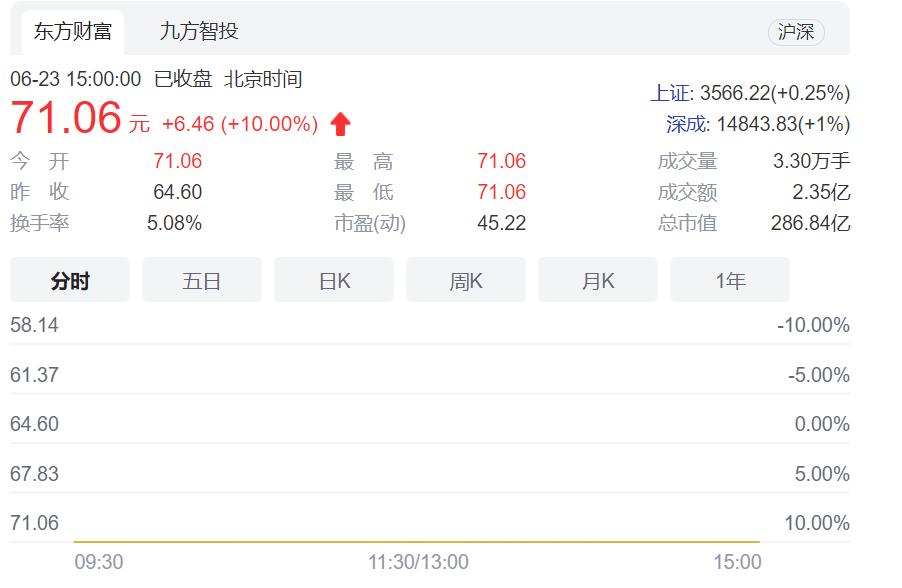The image size is (902, 588).
Task: Open the 上证 index link
Action: point(671,93)
